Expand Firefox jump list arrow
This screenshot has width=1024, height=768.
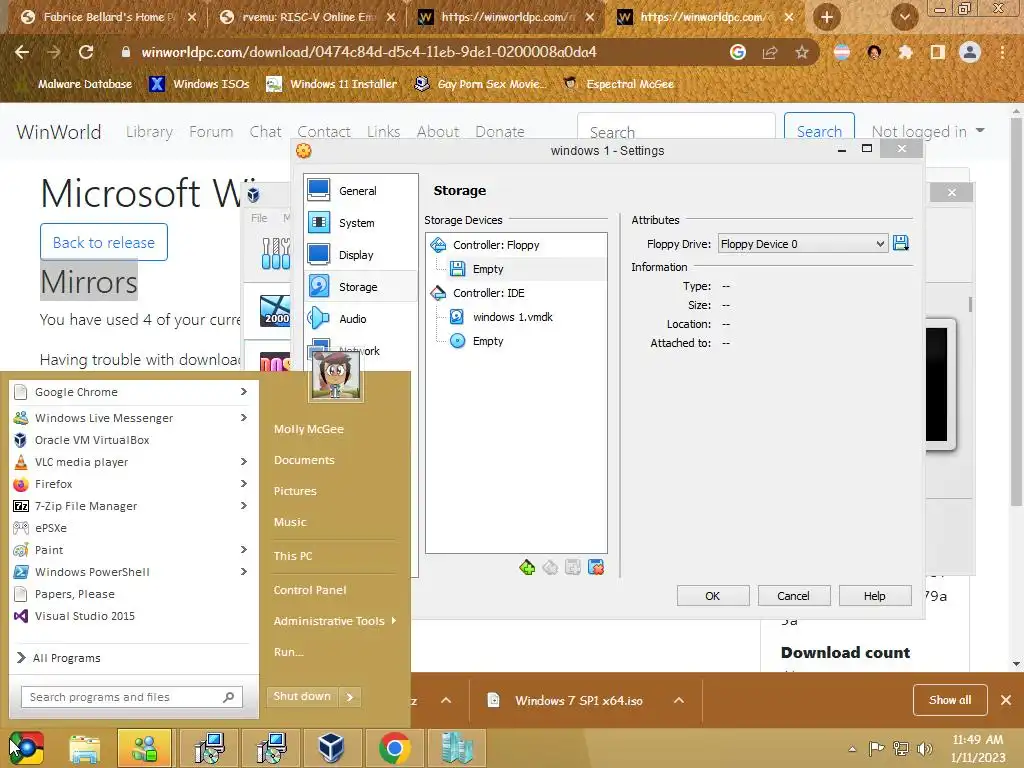coord(244,484)
